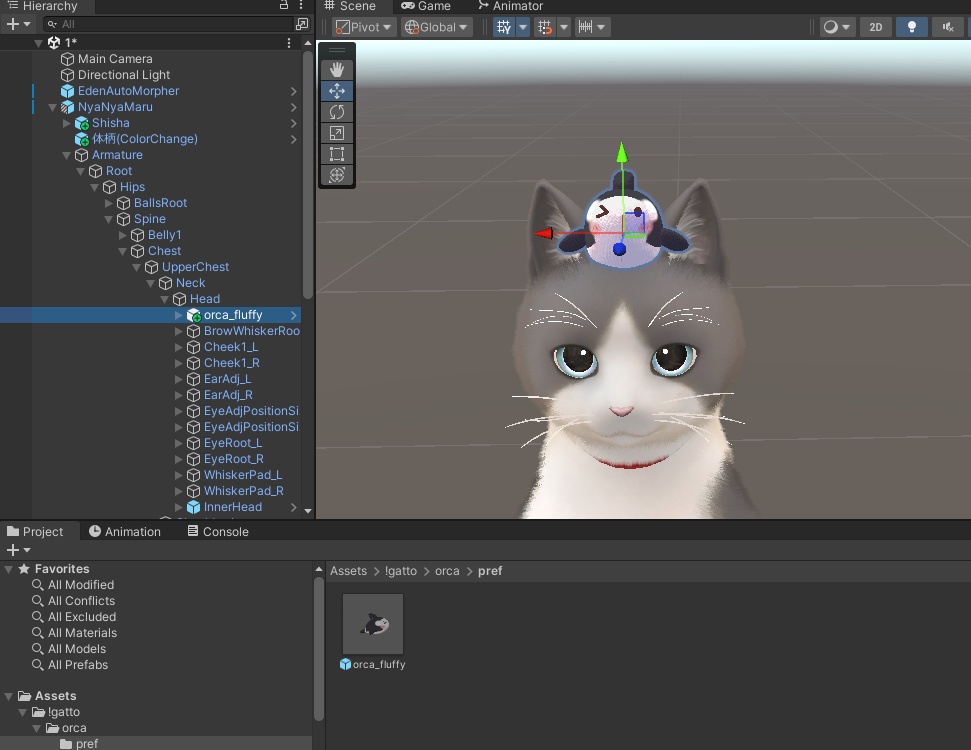971x750 pixels.
Task: Open Hierarchy panel options menu
Action: (302, 5)
